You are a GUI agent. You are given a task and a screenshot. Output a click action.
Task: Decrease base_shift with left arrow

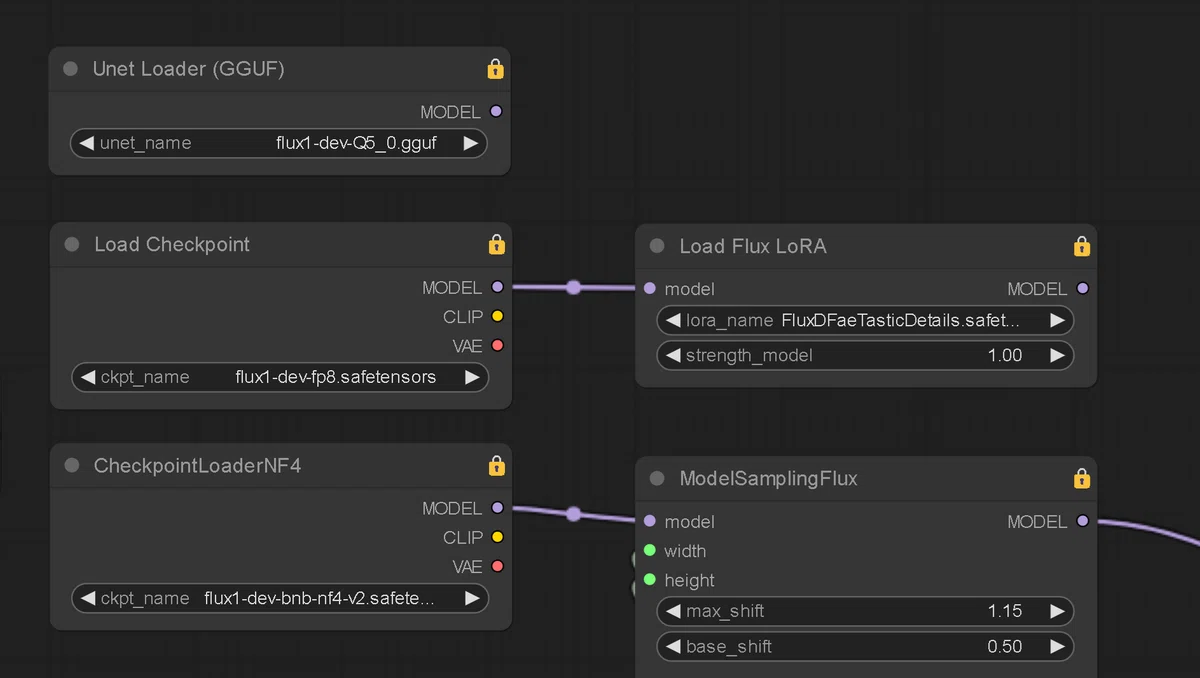(673, 646)
